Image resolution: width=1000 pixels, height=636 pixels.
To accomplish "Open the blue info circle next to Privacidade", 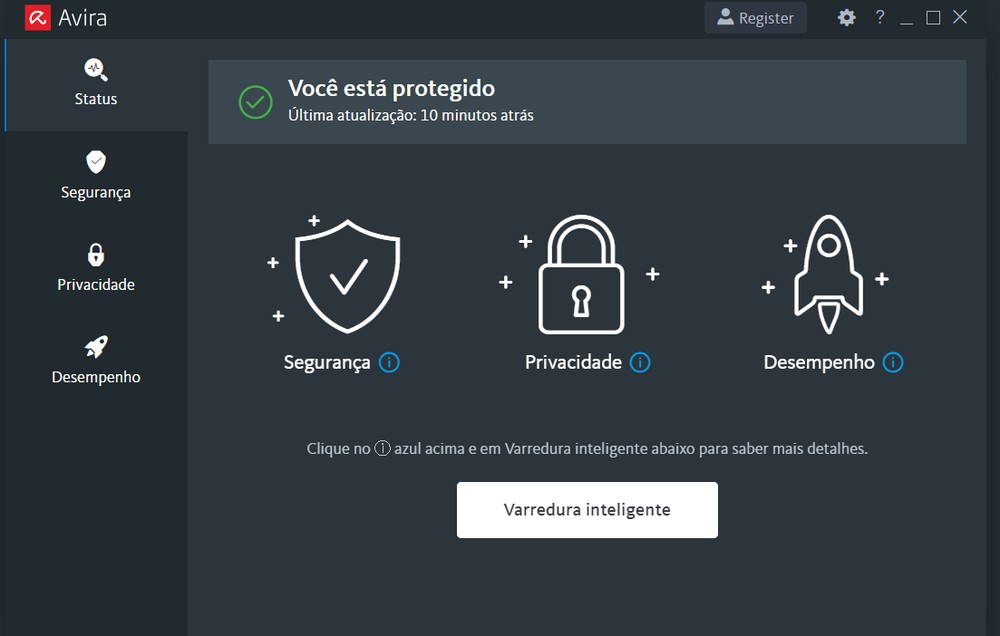I will (640, 364).
